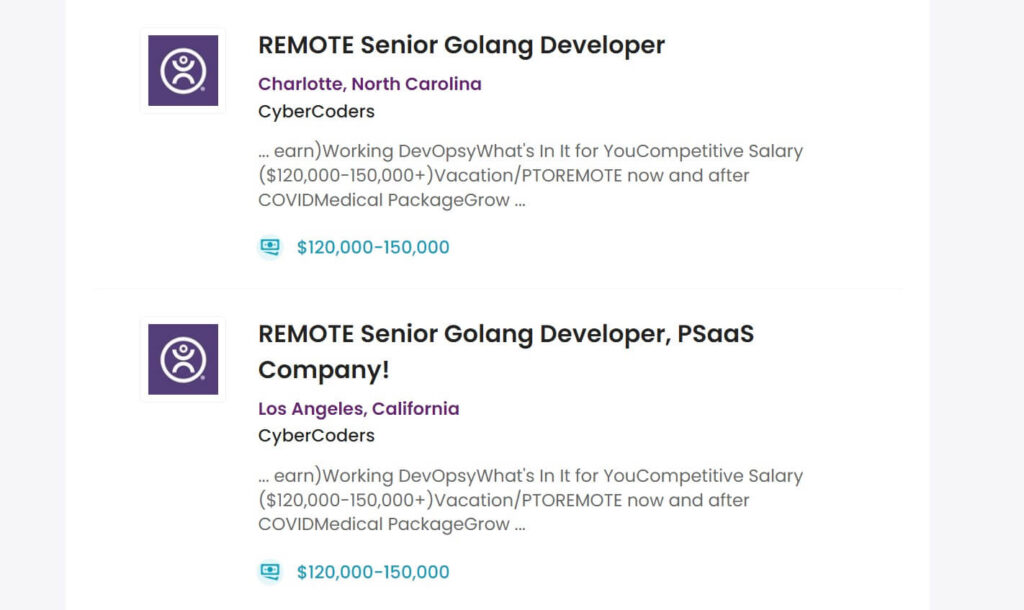Click the Los Angeles listing's description snippet
The image size is (1024, 610).
coord(530,500)
